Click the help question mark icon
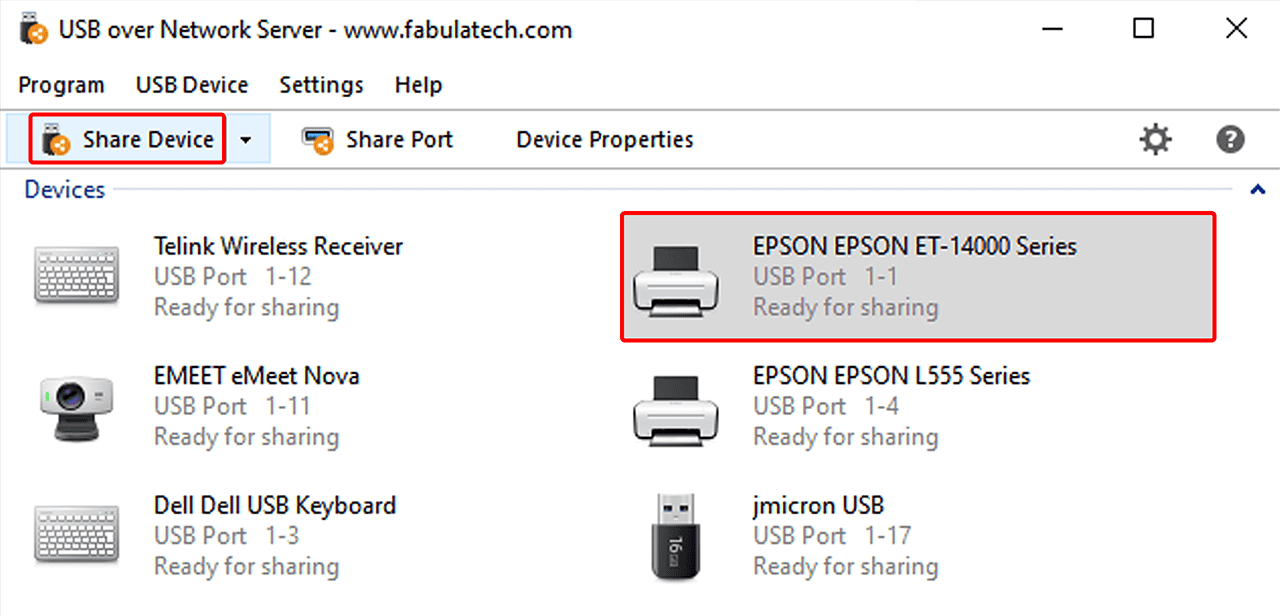 pos(1230,140)
